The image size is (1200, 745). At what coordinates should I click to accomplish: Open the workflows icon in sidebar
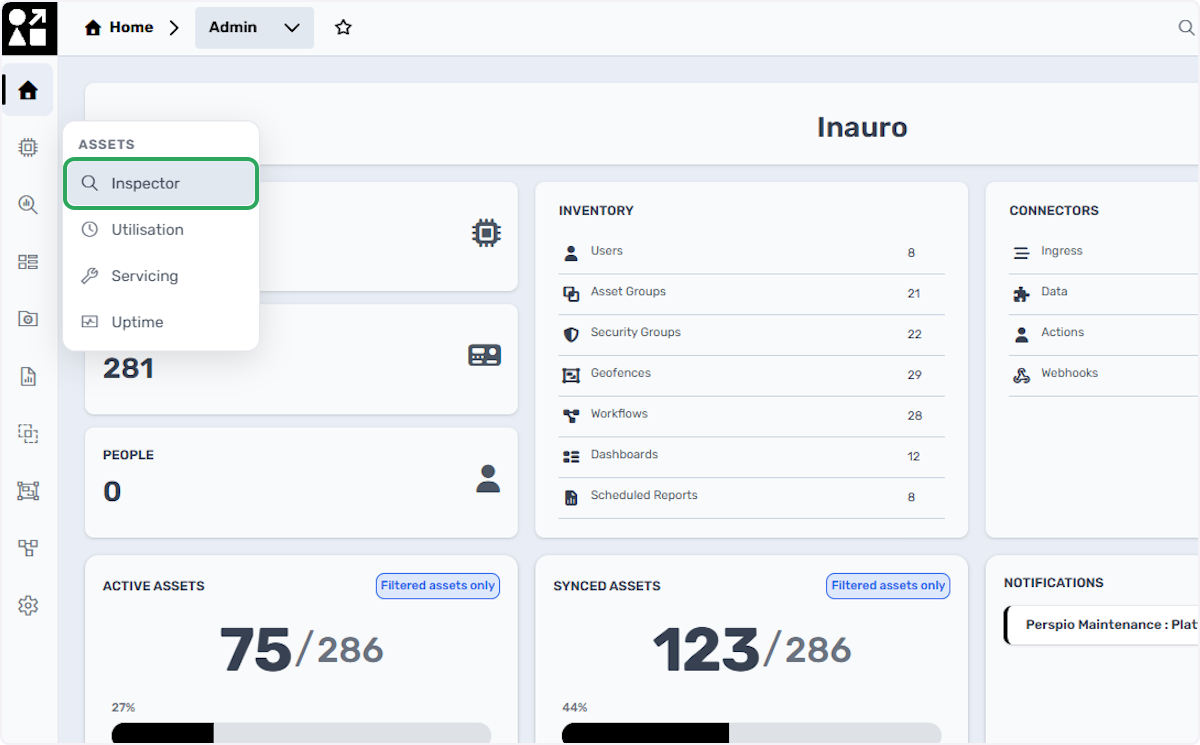[28, 548]
